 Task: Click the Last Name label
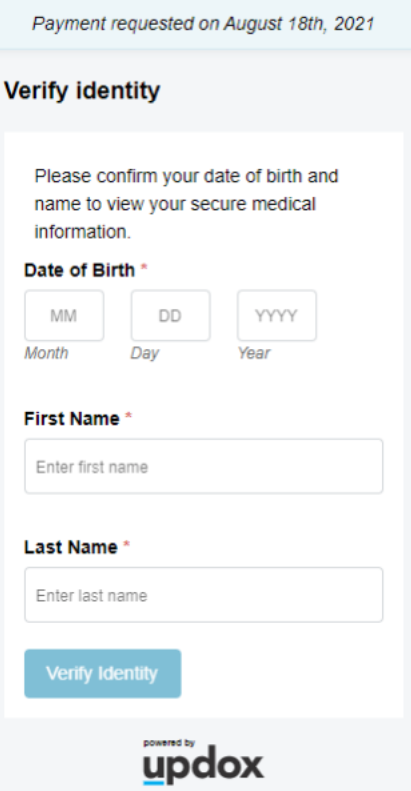(71, 547)
